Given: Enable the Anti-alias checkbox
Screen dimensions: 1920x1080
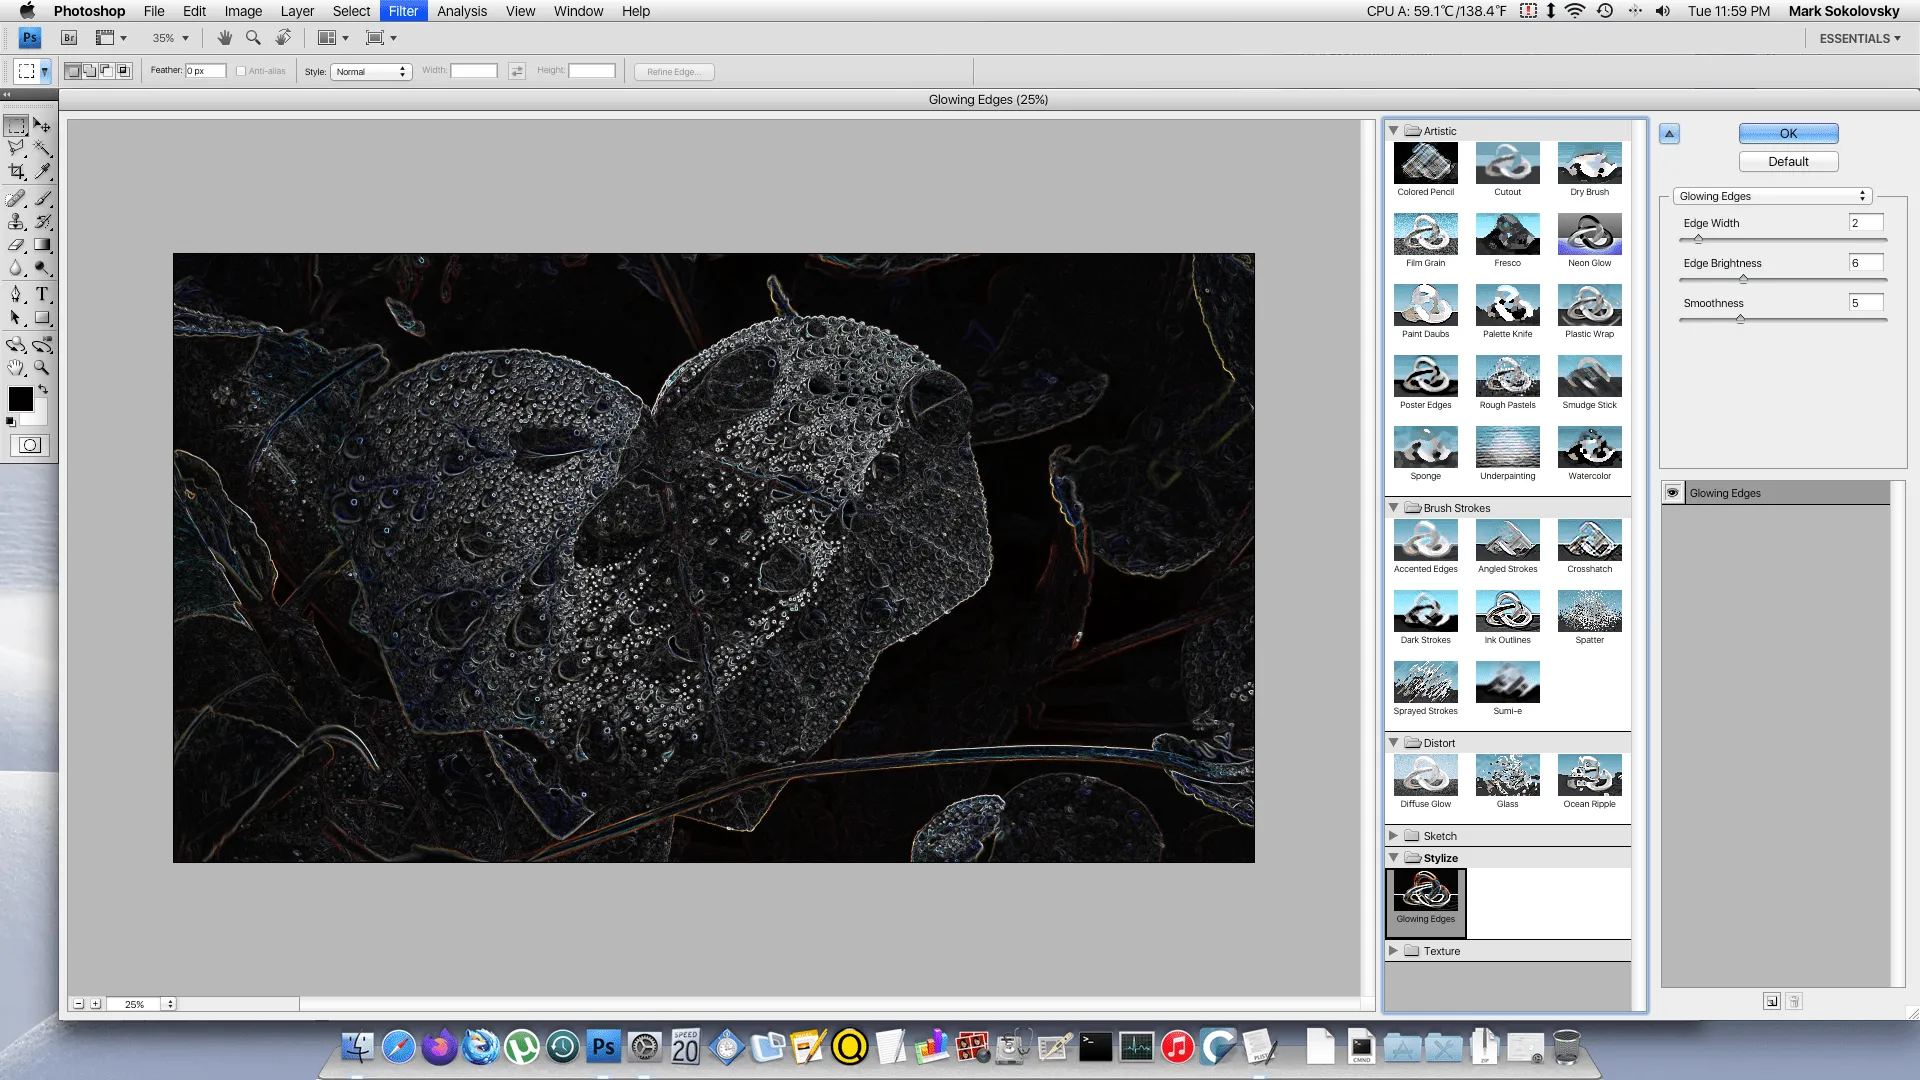Looking at the screenshot, I should tap(241, 70).
